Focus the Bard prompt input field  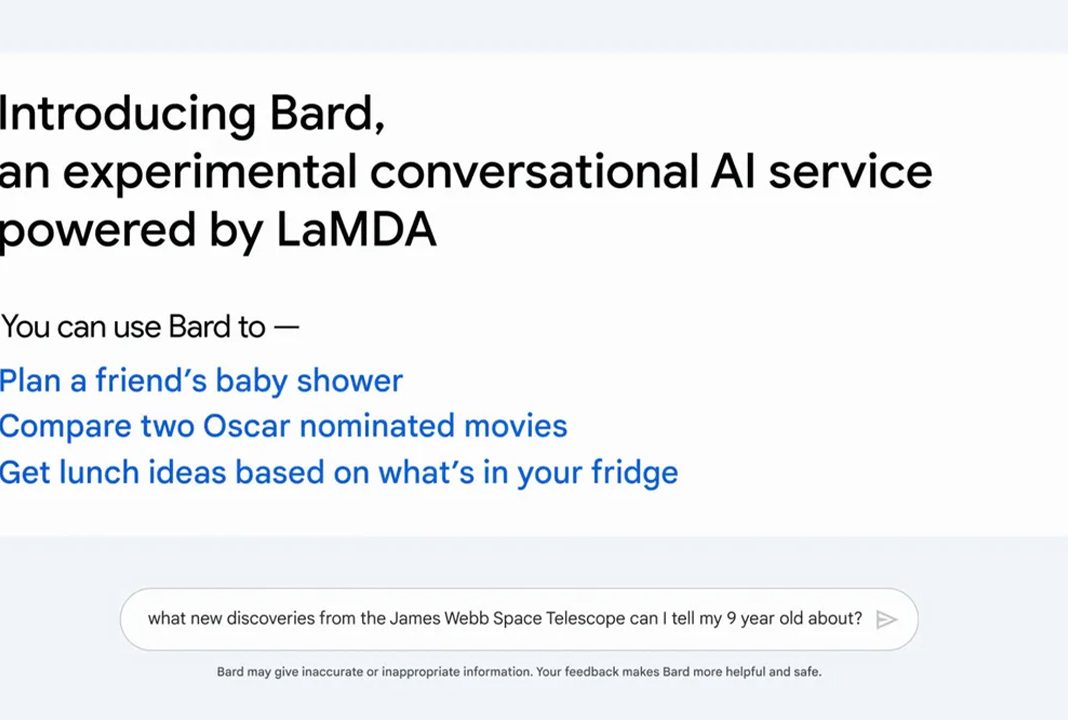pyautogui.click(x=519, y=619)
